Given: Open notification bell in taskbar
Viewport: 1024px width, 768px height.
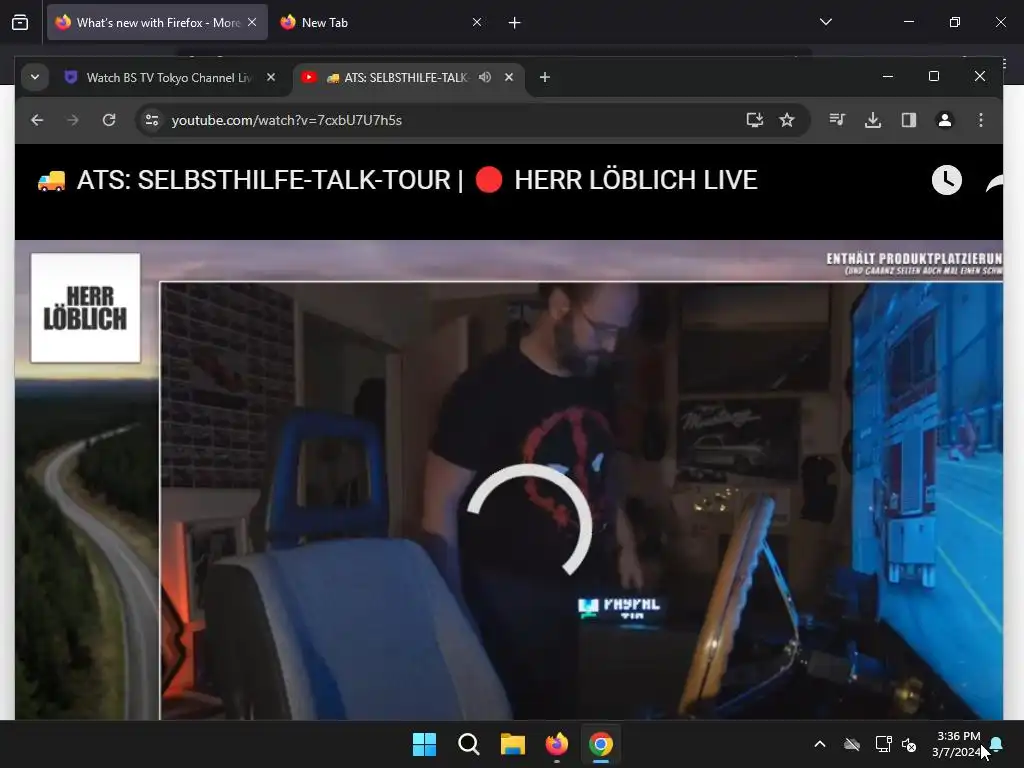Looking at the screenshot, I should click(997, 744).
